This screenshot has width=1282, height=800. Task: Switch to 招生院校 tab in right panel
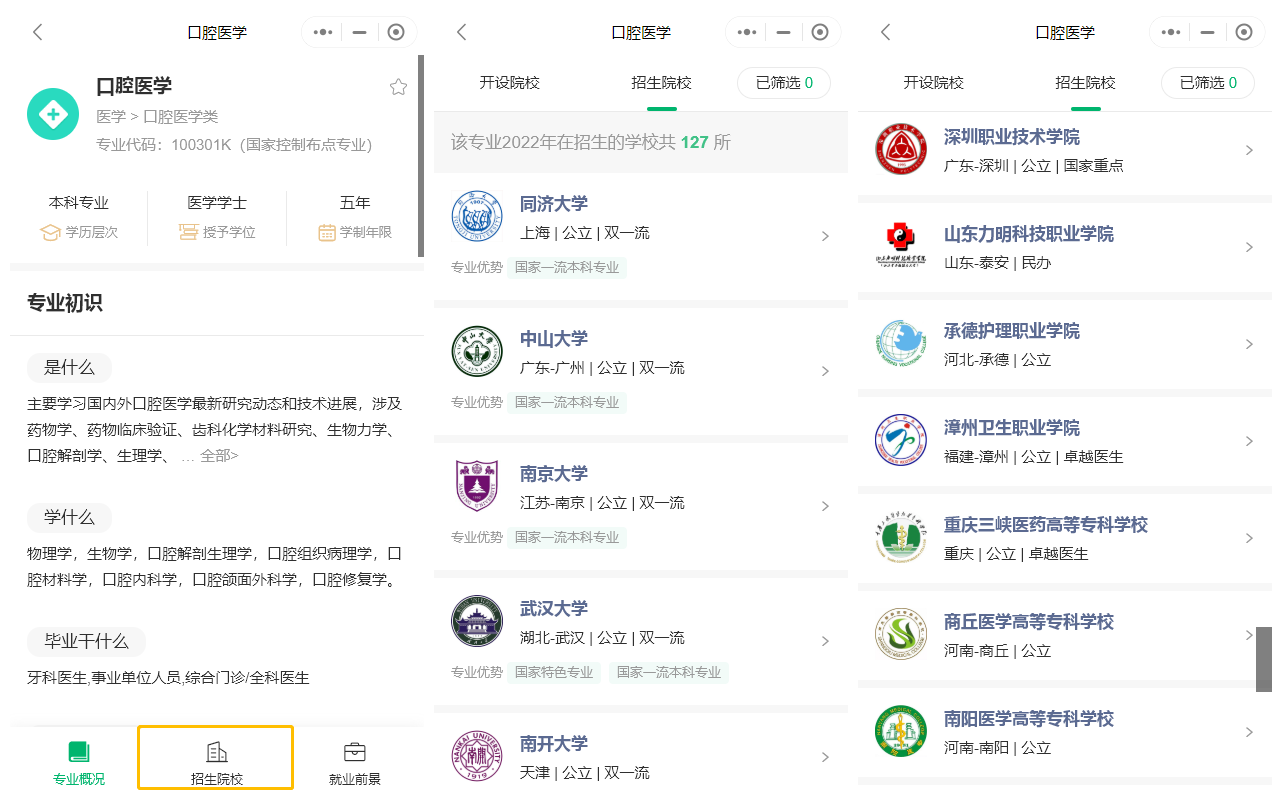(x=1086, y=83)
